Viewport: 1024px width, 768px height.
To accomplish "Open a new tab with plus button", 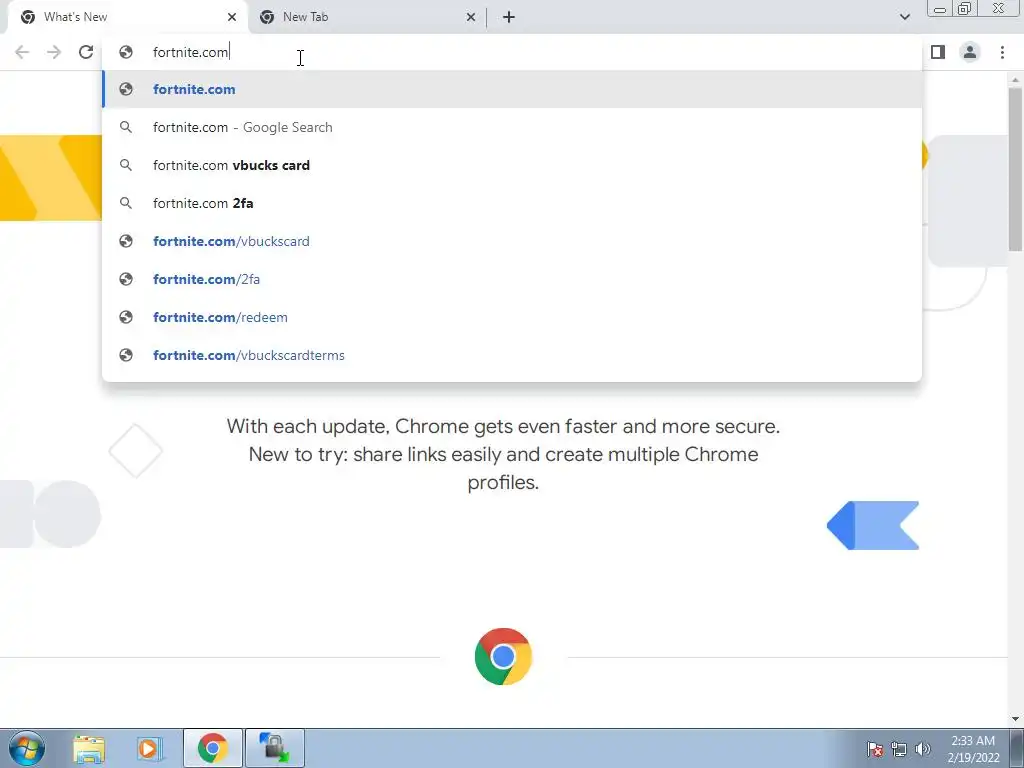I will coord(509,17).
